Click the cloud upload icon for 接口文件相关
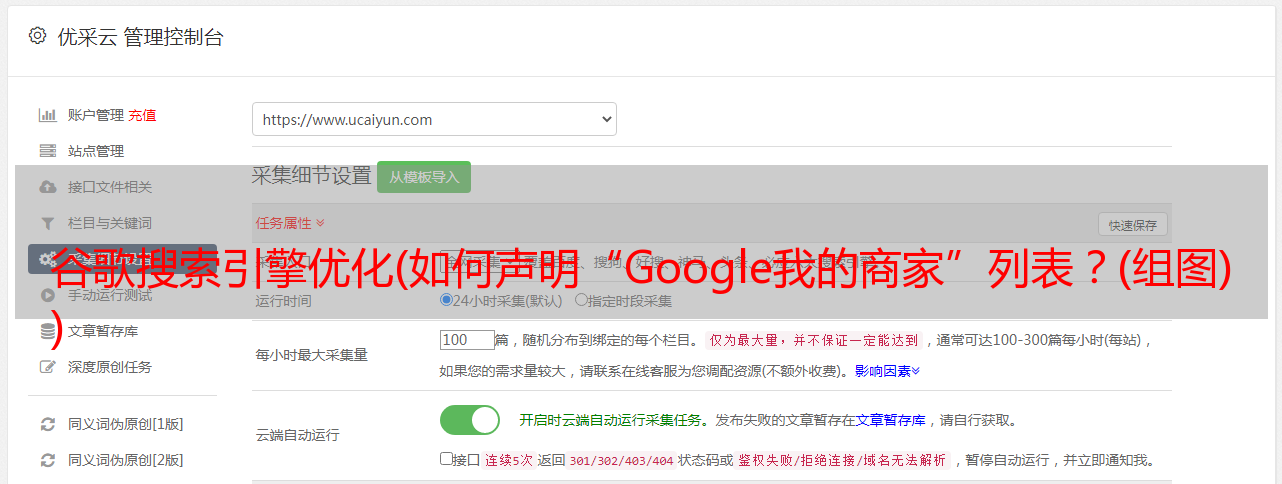The image size is (1282, 484). pos(47,187)
